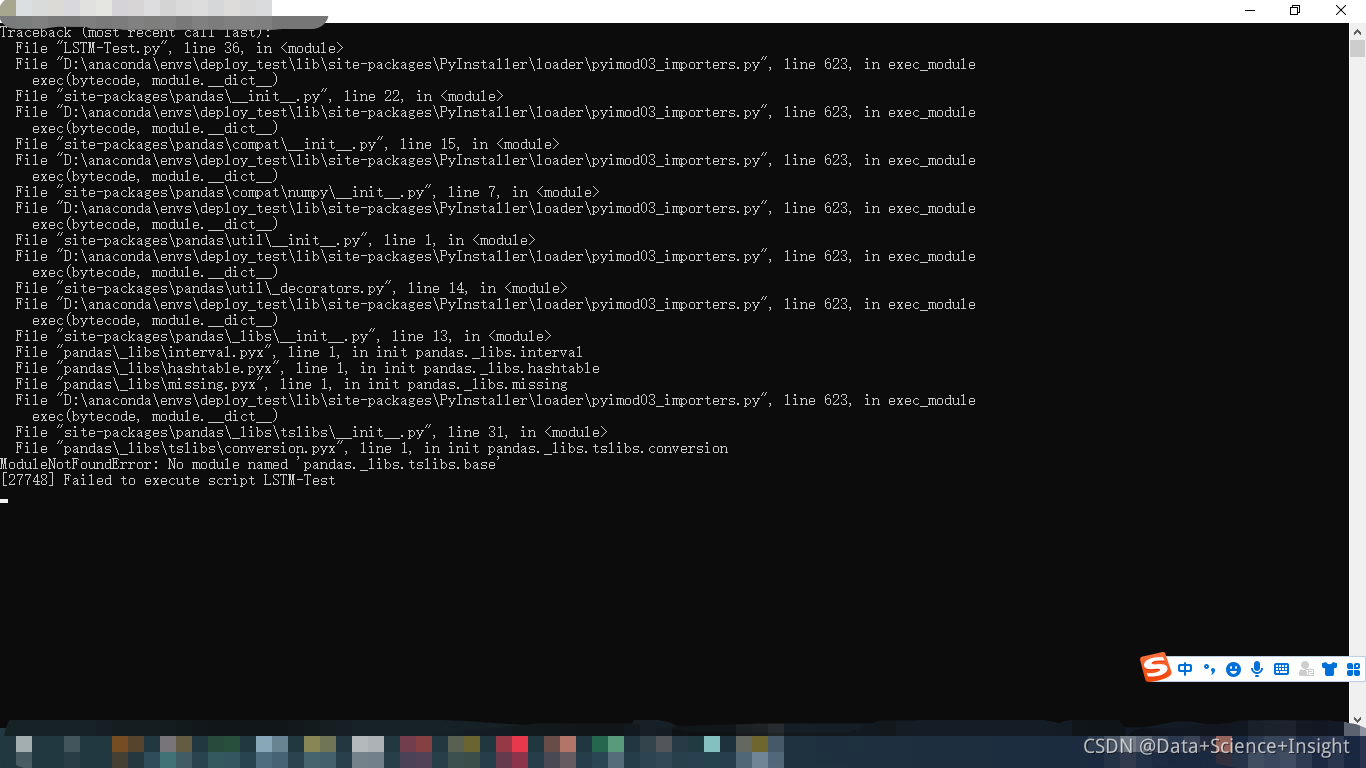
Task: Sign in via the Sogou account icon
Action: [x=1305, y=668]
